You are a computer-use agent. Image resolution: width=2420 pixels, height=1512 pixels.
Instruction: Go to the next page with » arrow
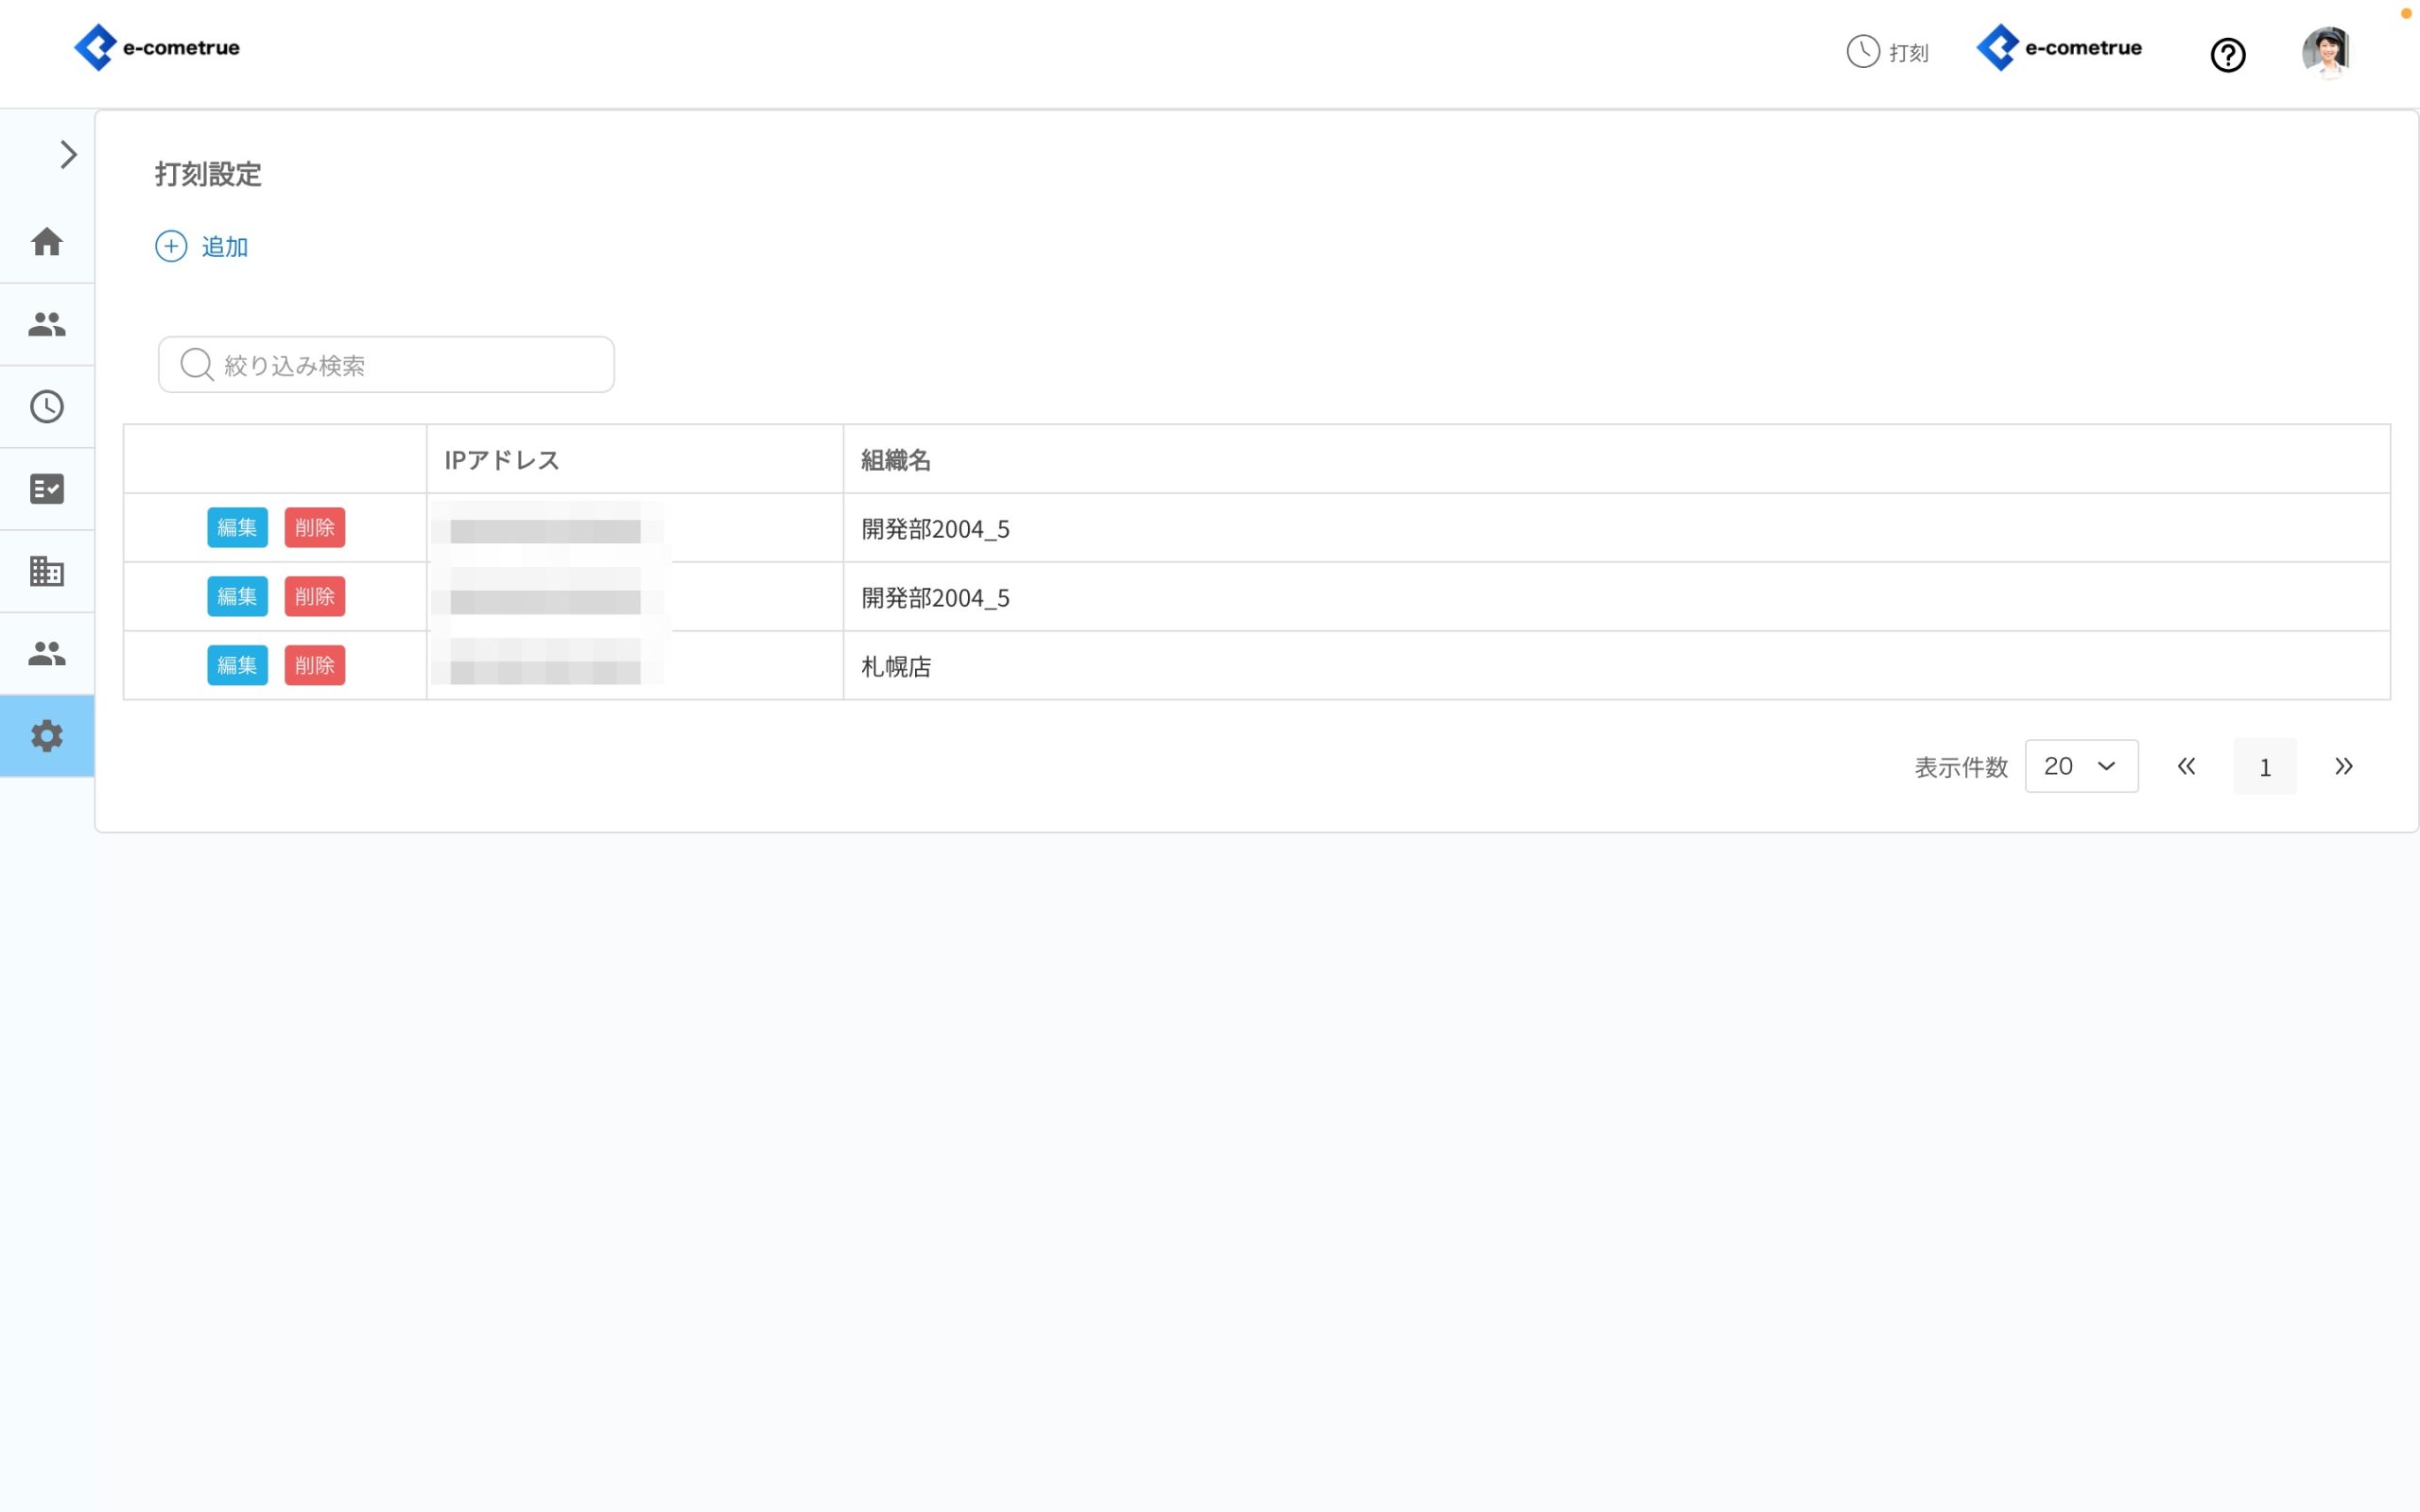point(2343,766)
